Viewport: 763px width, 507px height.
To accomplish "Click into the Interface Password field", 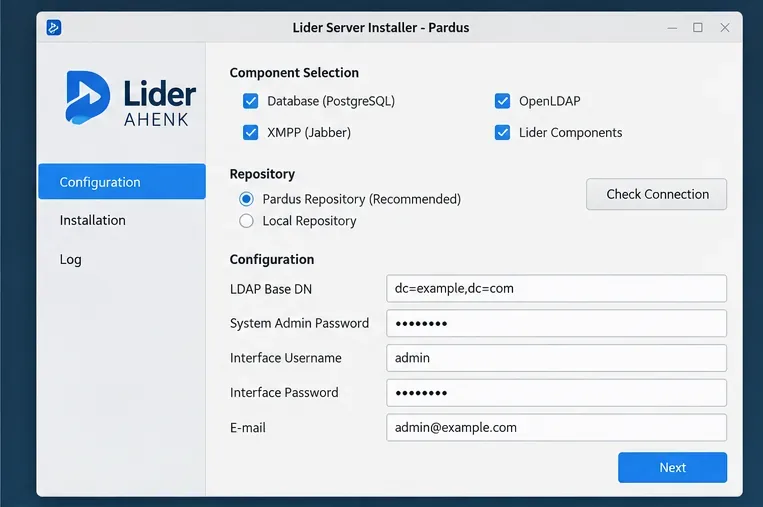I will (x=556, y=393).
